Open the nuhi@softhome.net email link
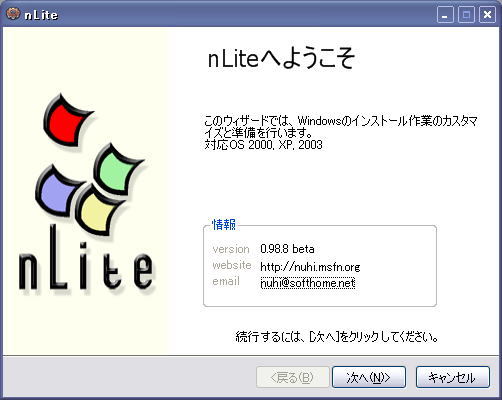502x400 pixels. point(308,283)
